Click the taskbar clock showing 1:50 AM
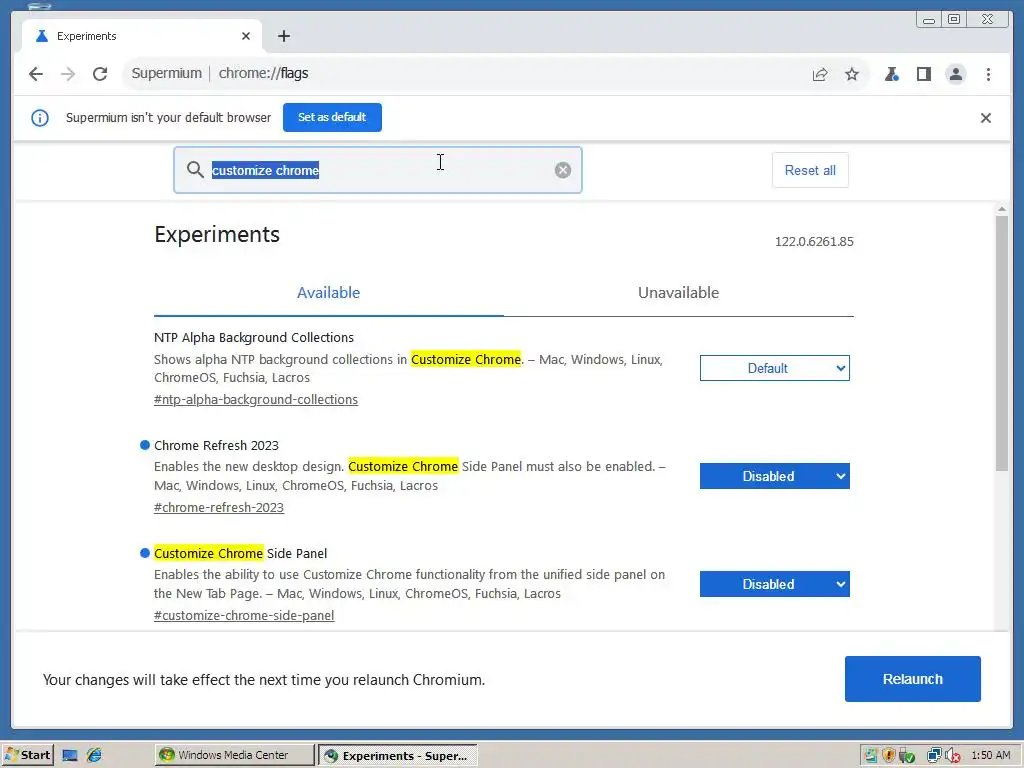This screenshot has width=1024, height=768. [x=991, y=756]
